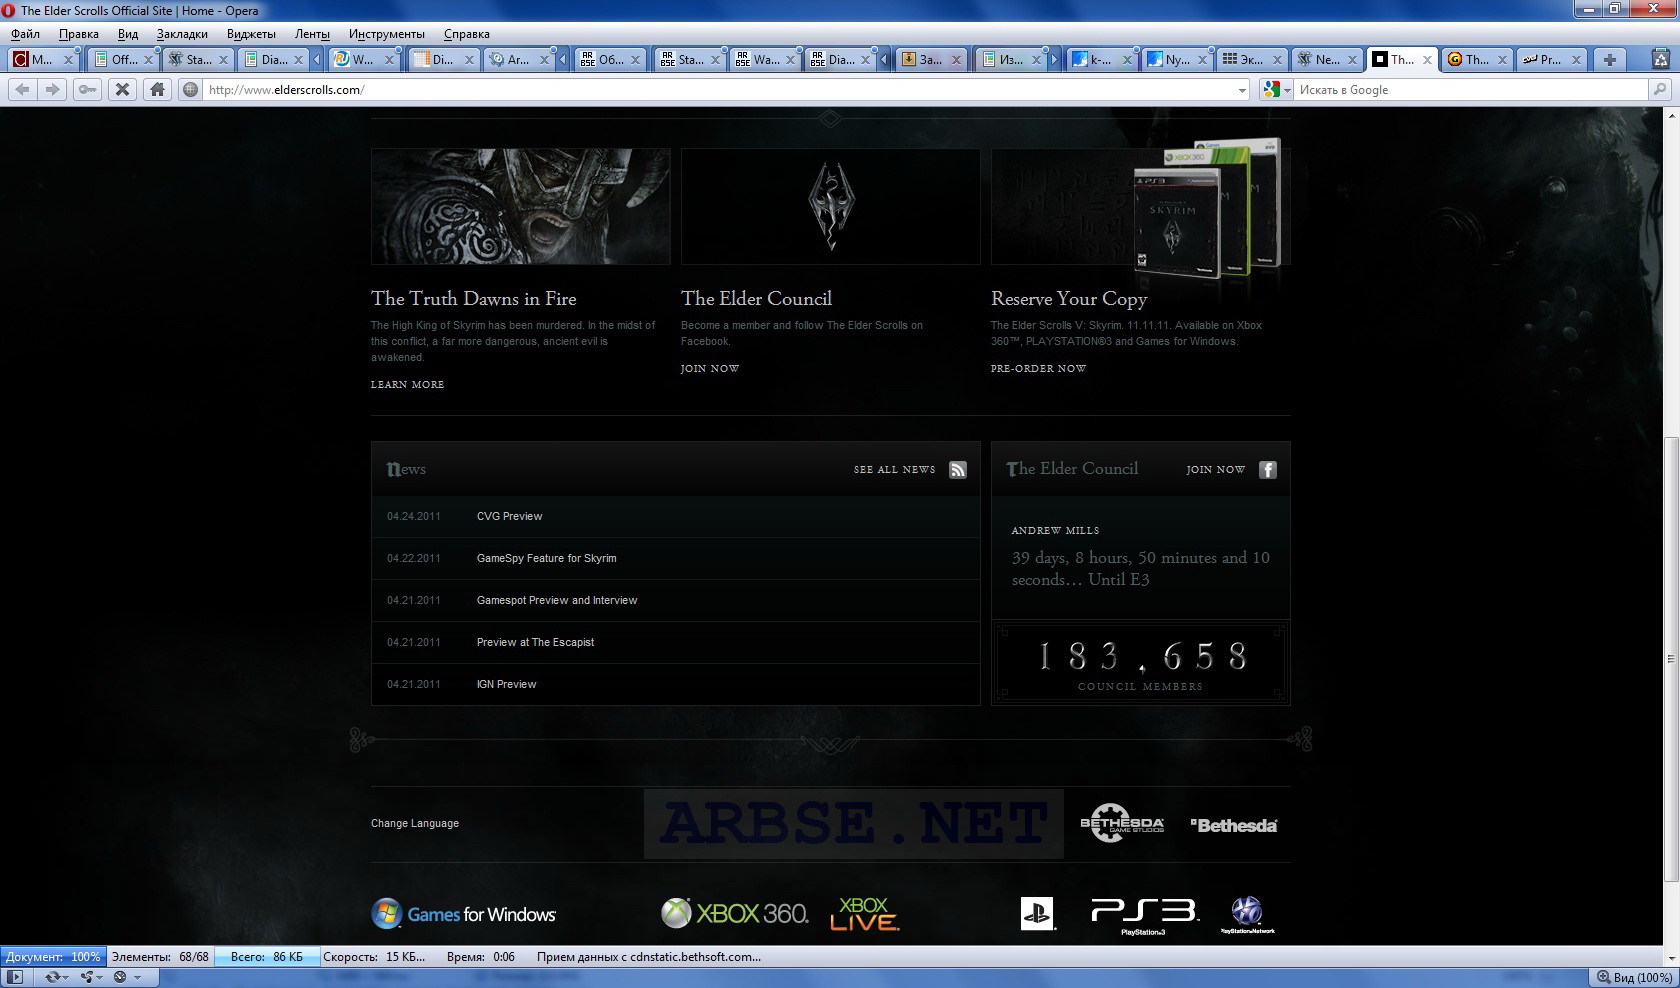
Task: Click the LEARN MORE link
Action: pos(407,384)
